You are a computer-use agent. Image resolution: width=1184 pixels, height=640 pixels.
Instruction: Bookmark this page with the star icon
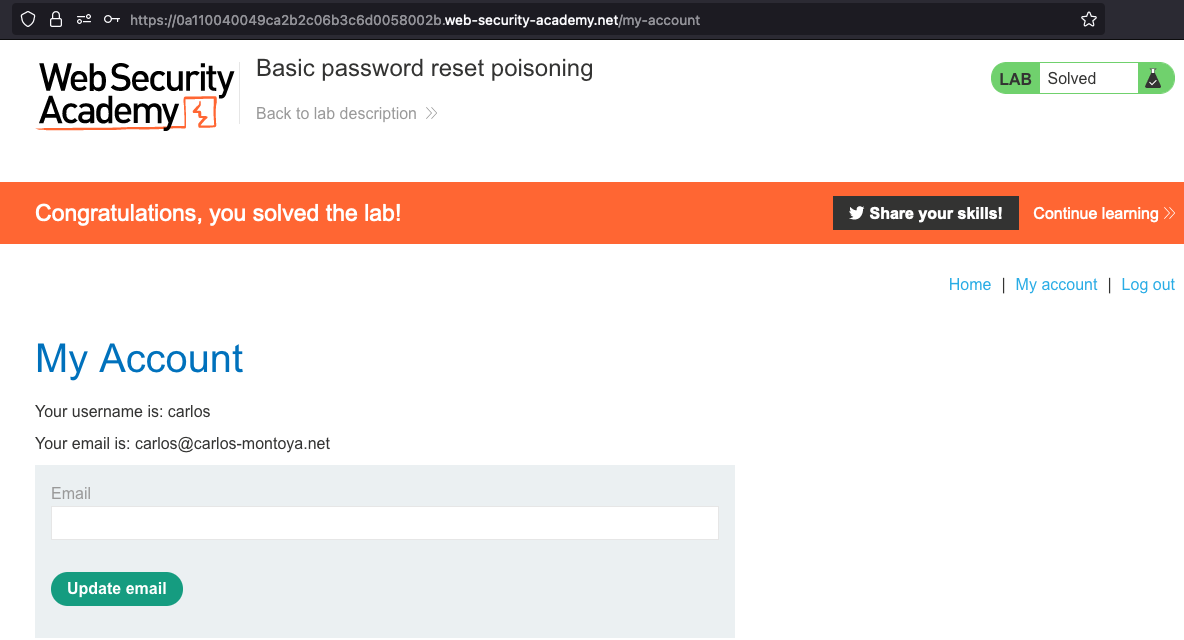click(1089, 20)
